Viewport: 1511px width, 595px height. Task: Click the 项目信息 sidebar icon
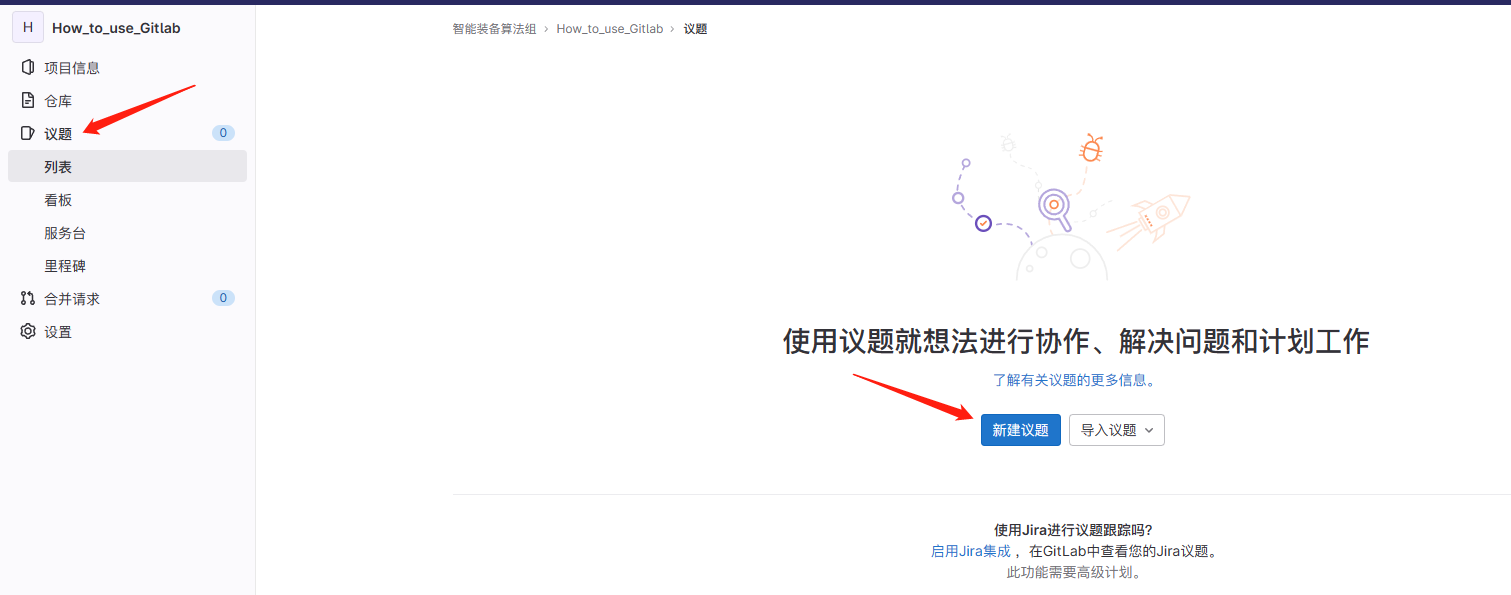[x=28, y=68]
